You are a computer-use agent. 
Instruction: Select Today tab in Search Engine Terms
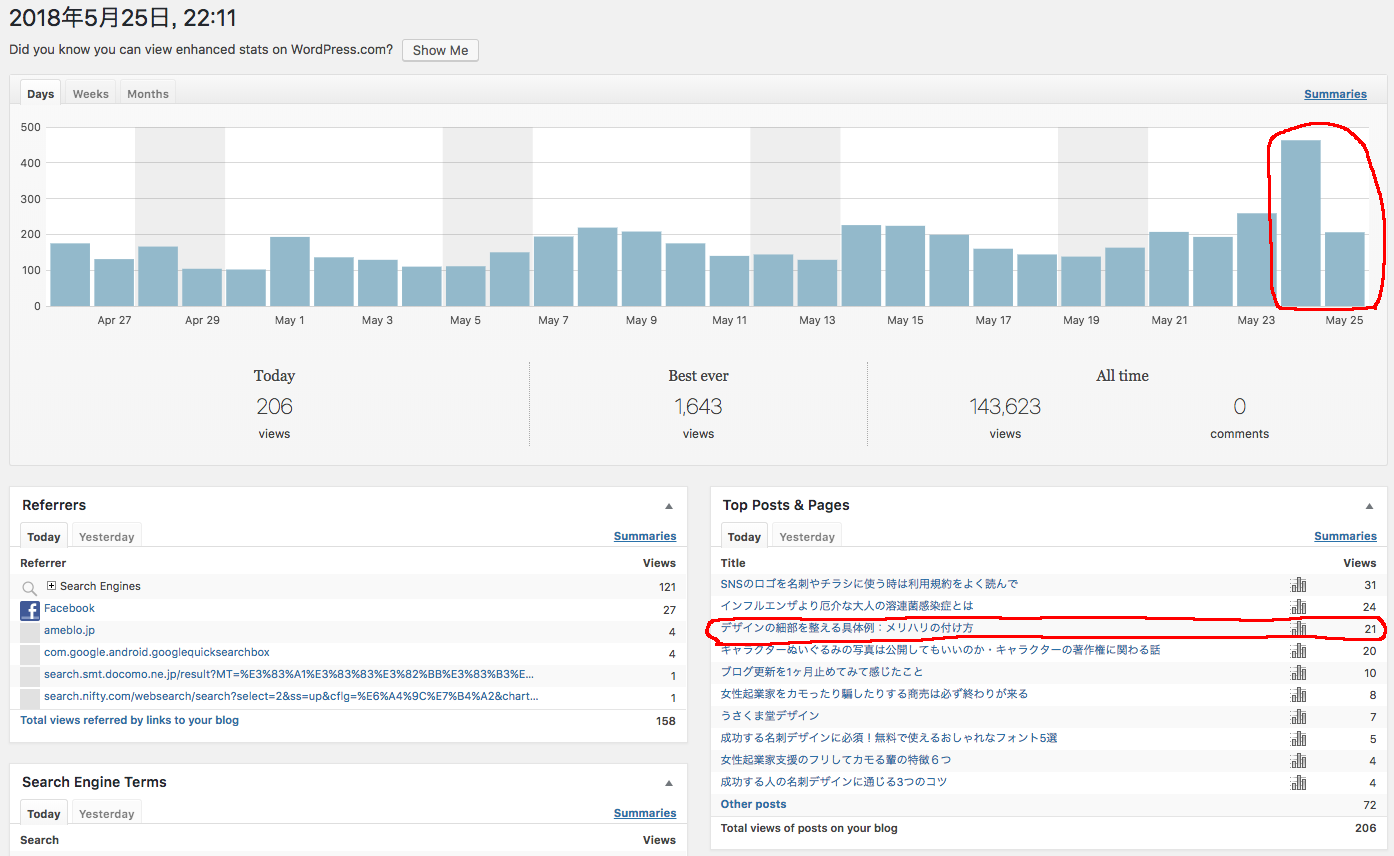(44, 813)
